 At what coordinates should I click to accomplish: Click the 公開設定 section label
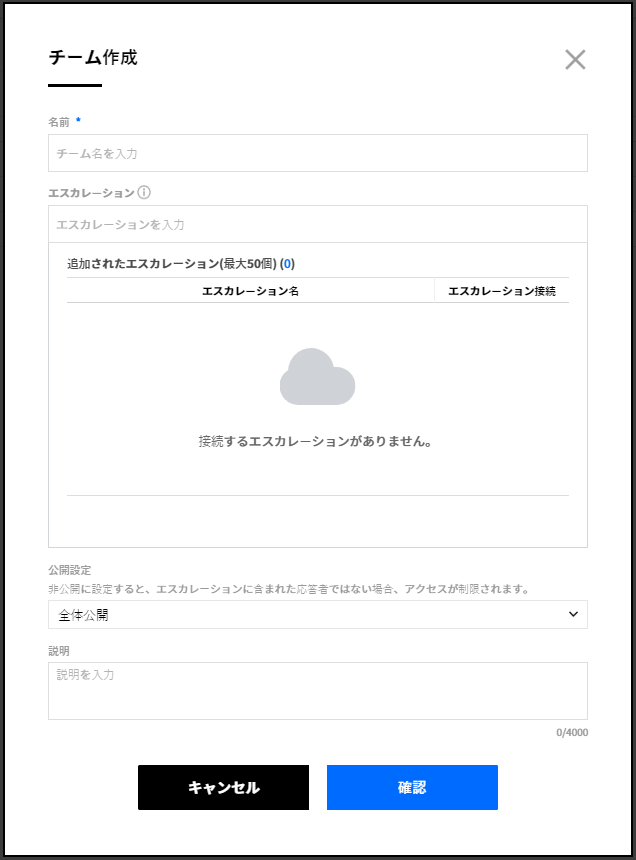click(69, 570)
